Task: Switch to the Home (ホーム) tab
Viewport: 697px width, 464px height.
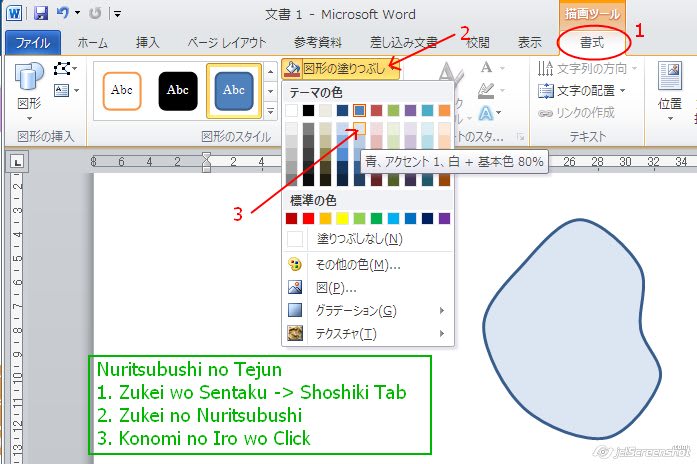Action: (93, 42)
